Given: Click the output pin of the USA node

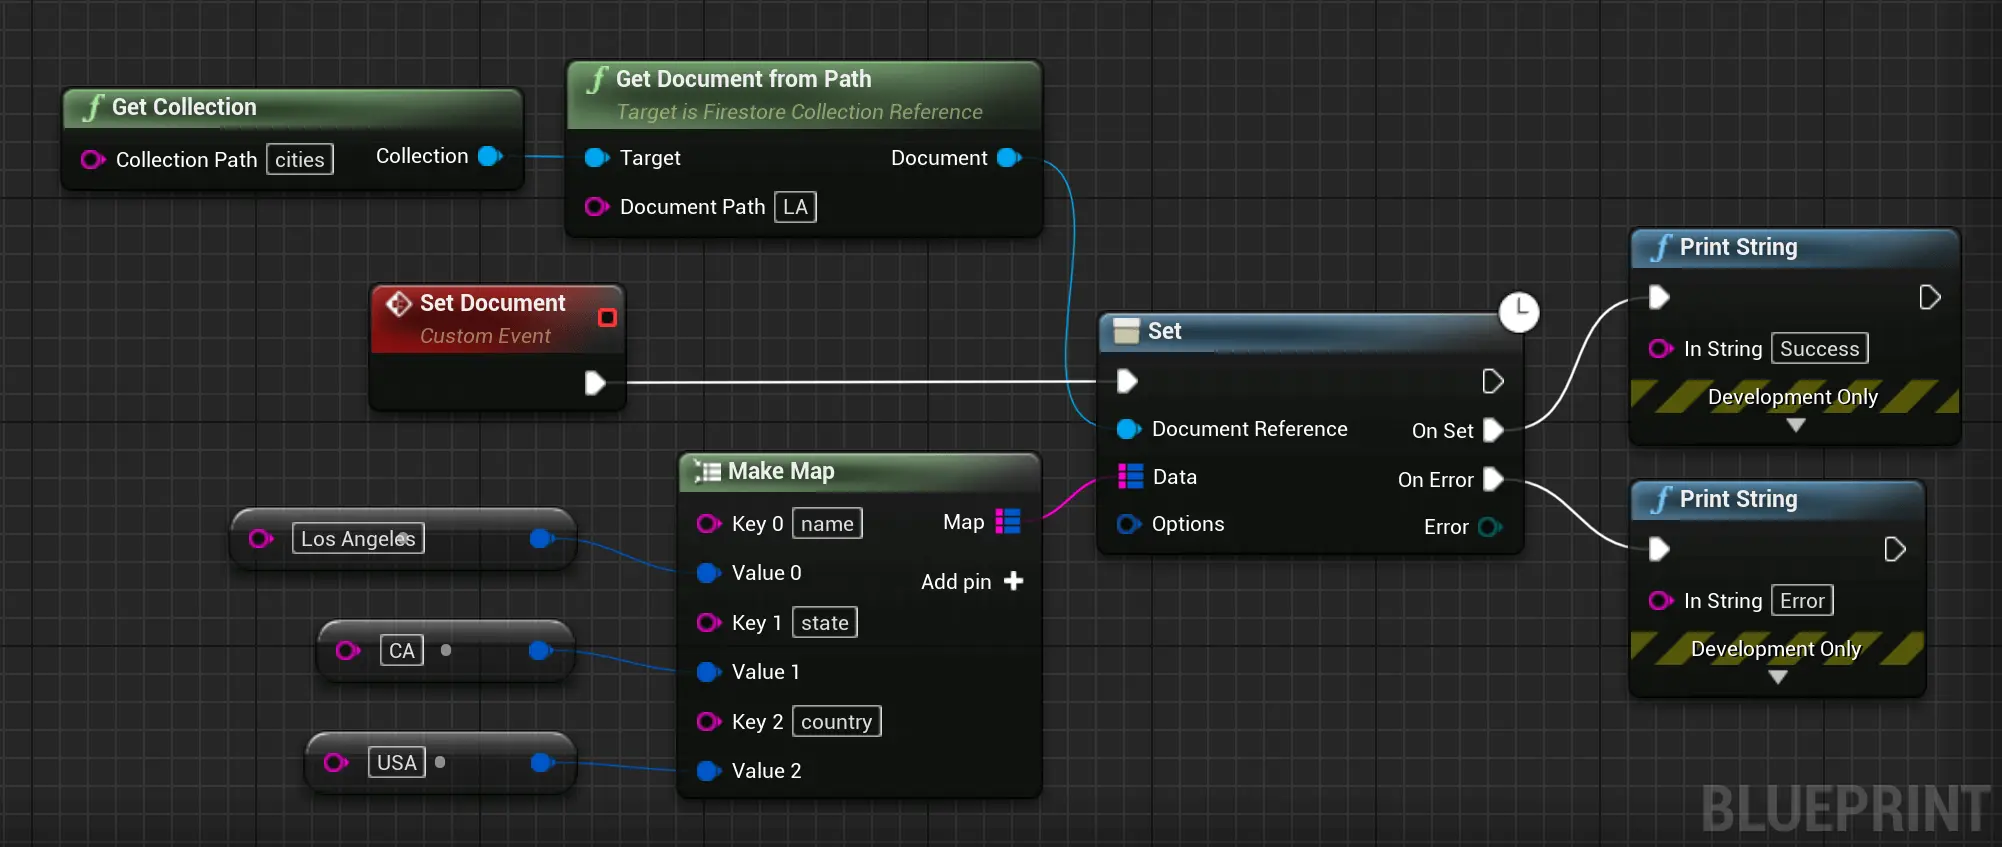Looking at the screenshot, I should (x=543, y=763).
